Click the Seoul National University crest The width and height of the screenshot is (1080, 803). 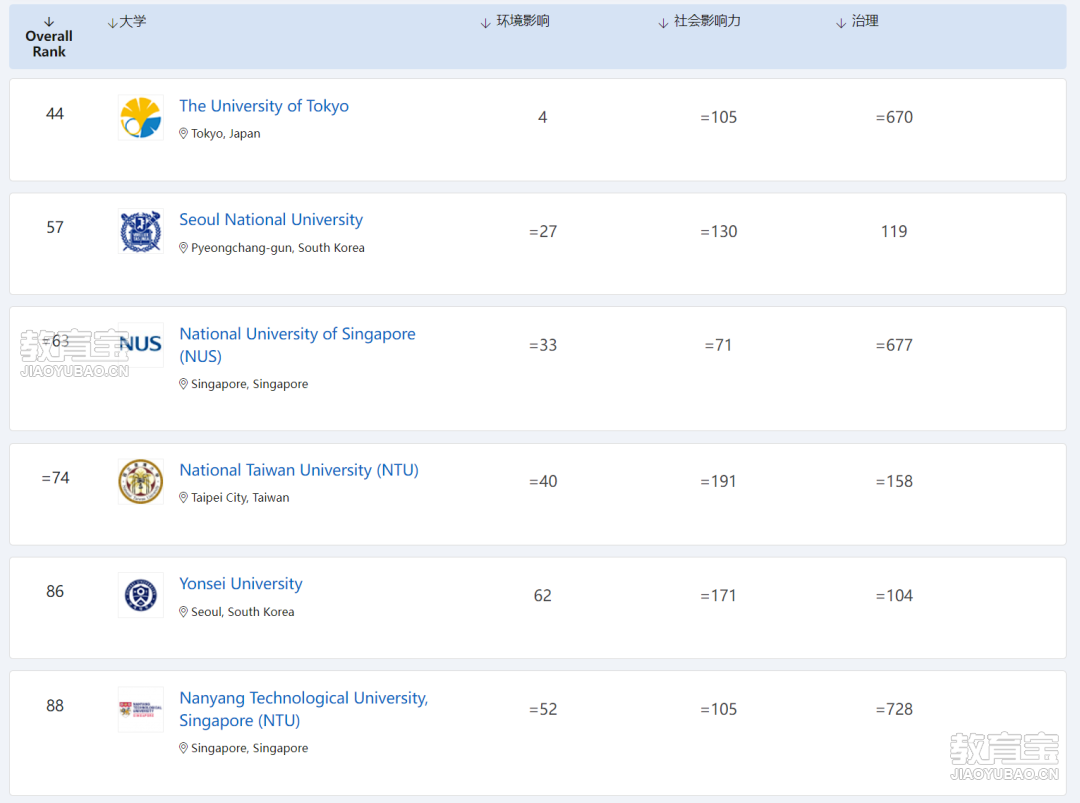141,231
